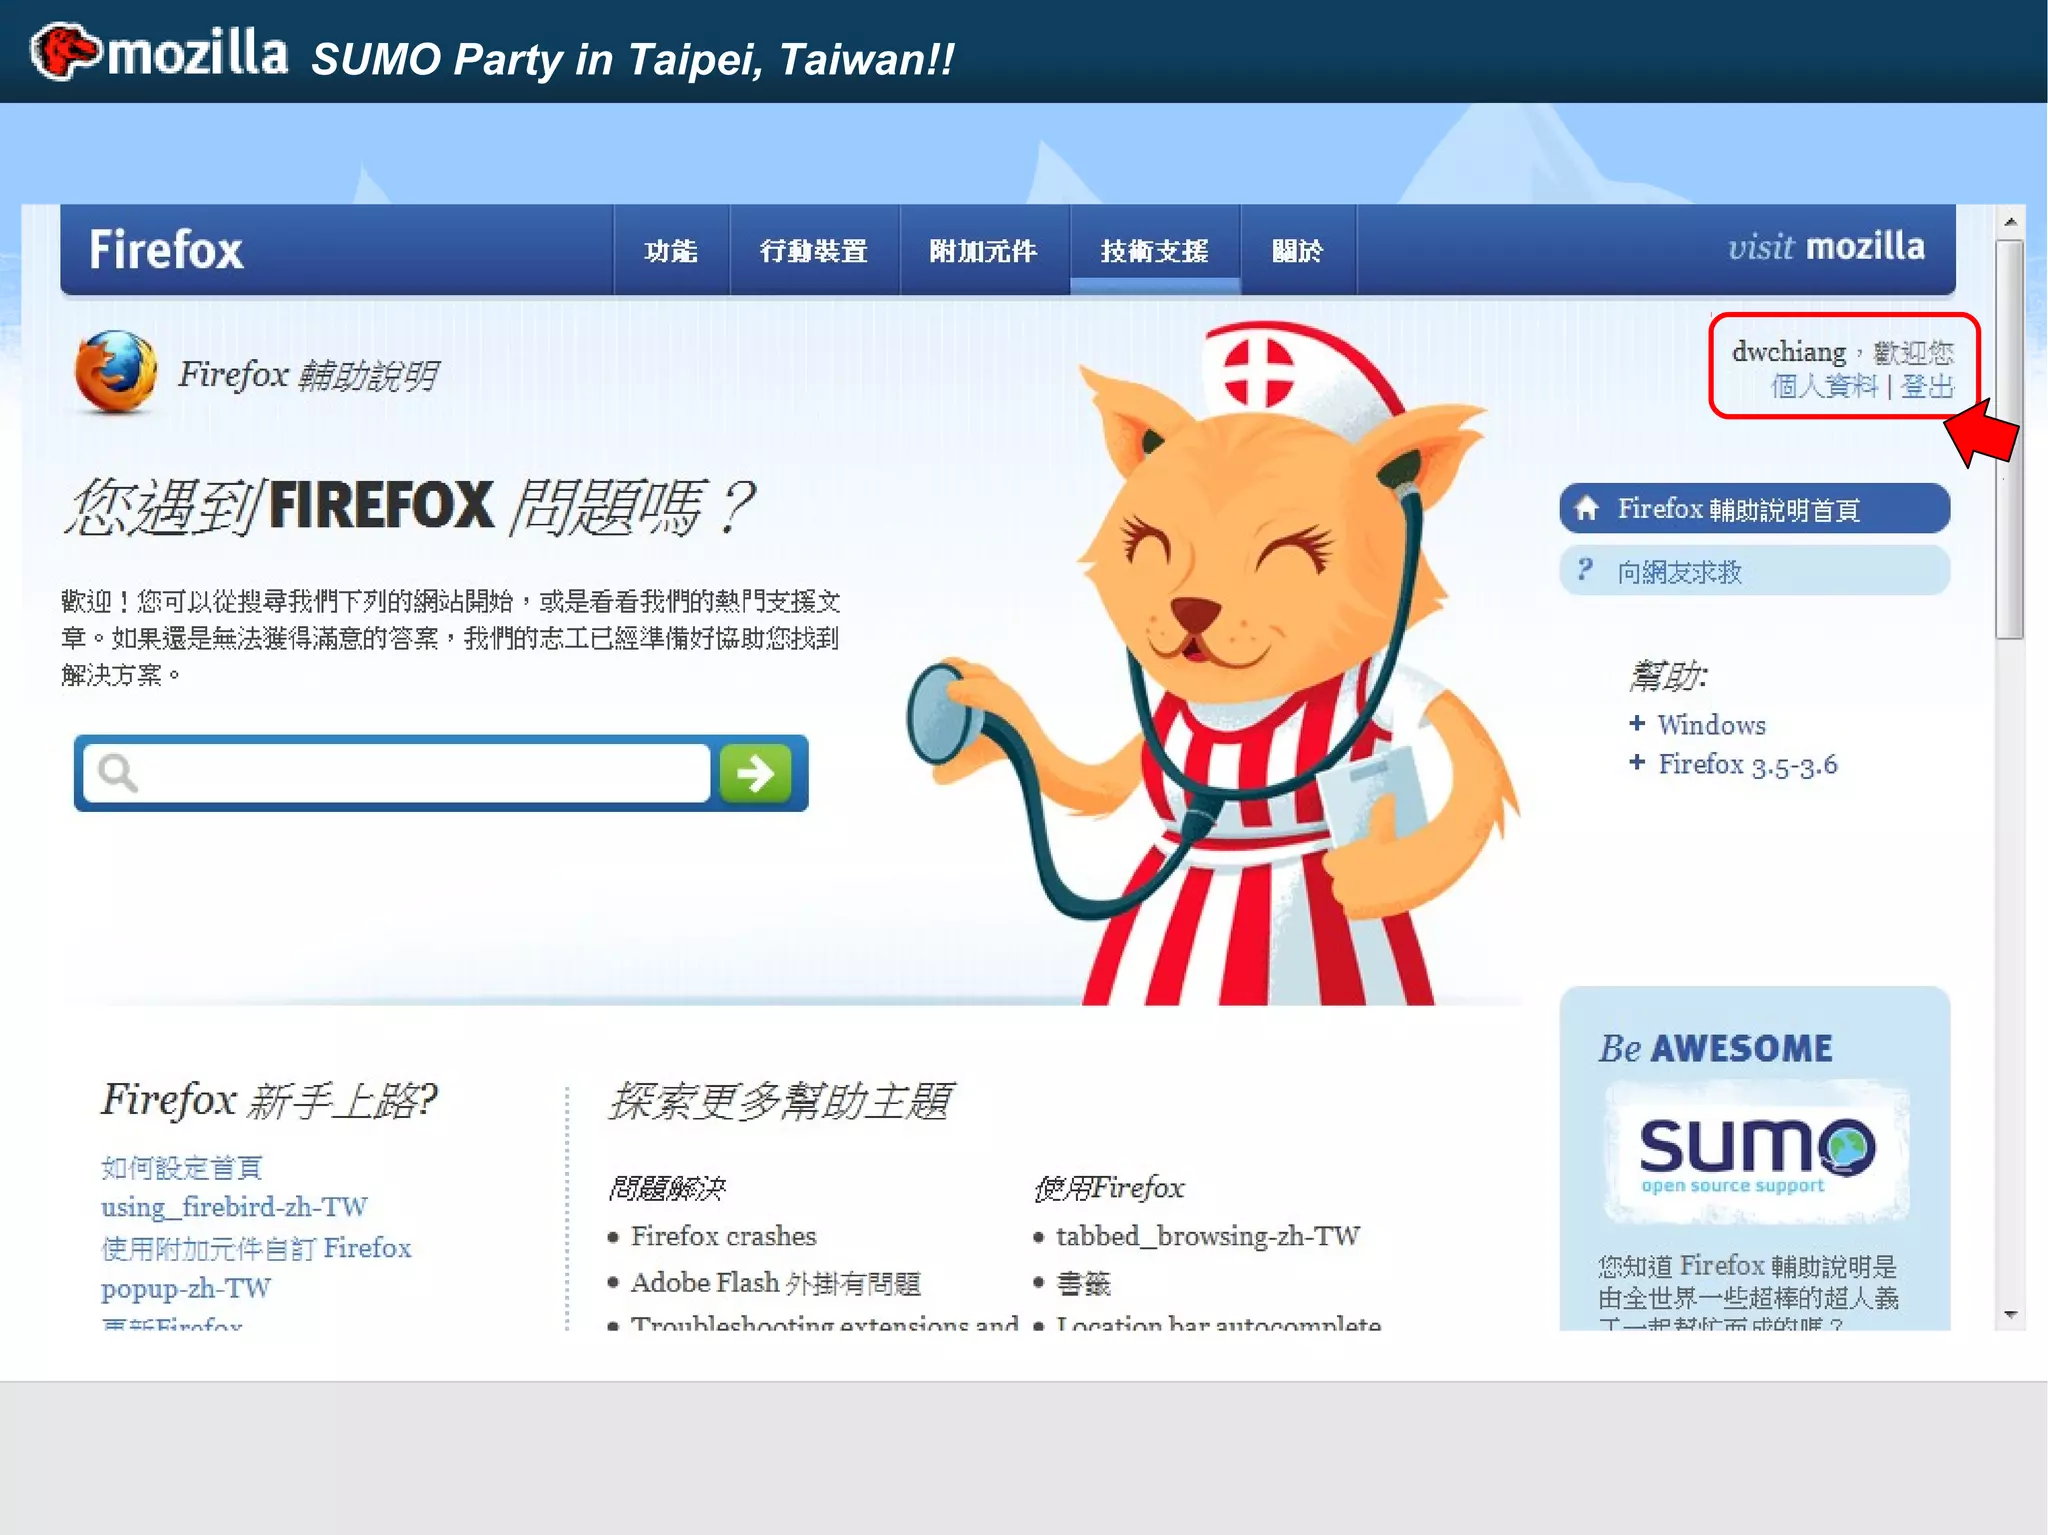Expand the Windows plus icon
Image resolution: width=2048 pixels, height=1535 pixels.
tap(1637, 723)
